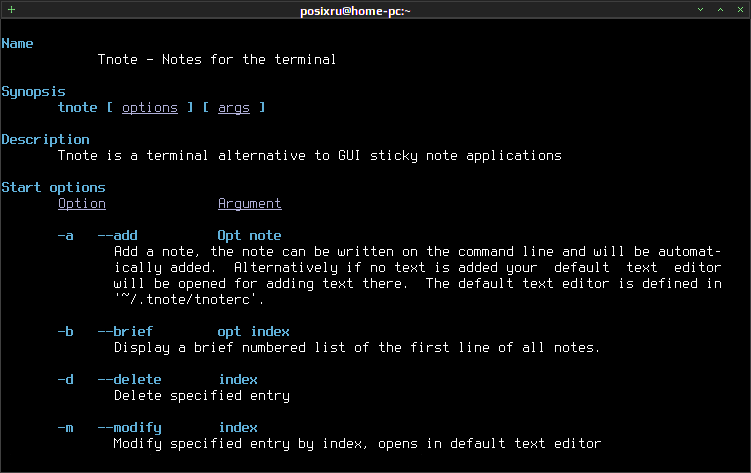This screenshot has width=751, height=473.
Task: Close the terminal with the X icon
Action: pos(740,10)
